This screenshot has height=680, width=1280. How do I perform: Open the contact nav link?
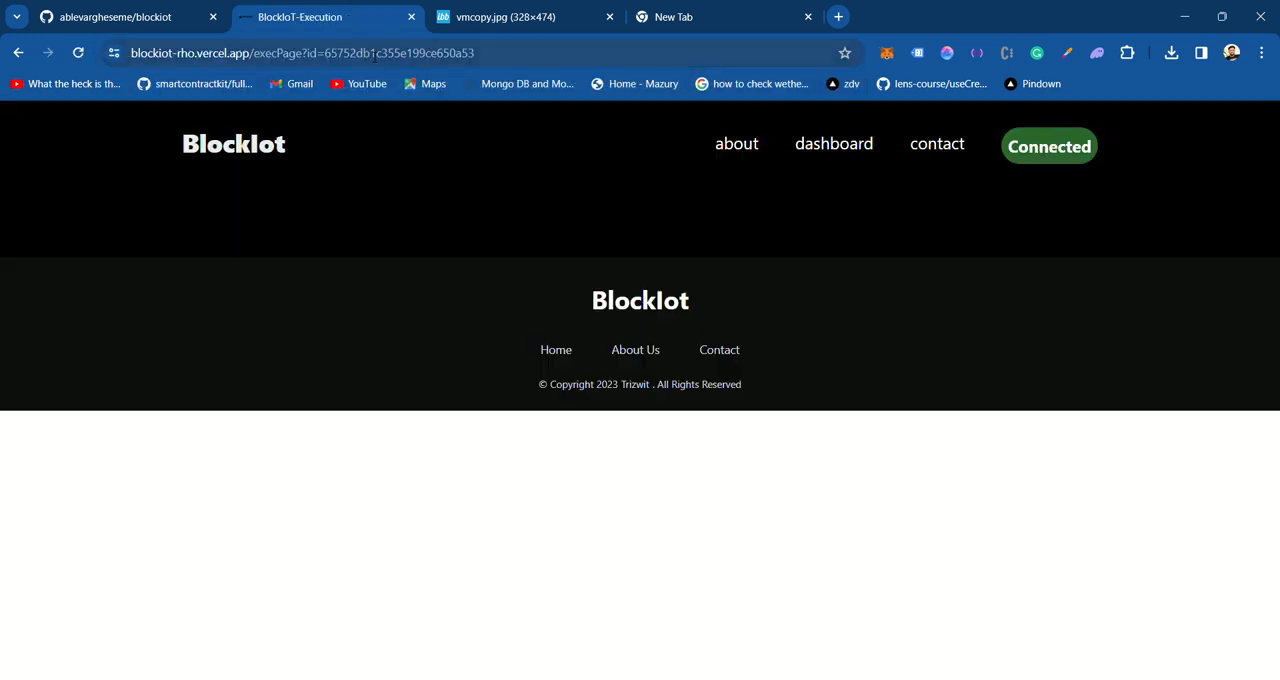click(937, 144)
